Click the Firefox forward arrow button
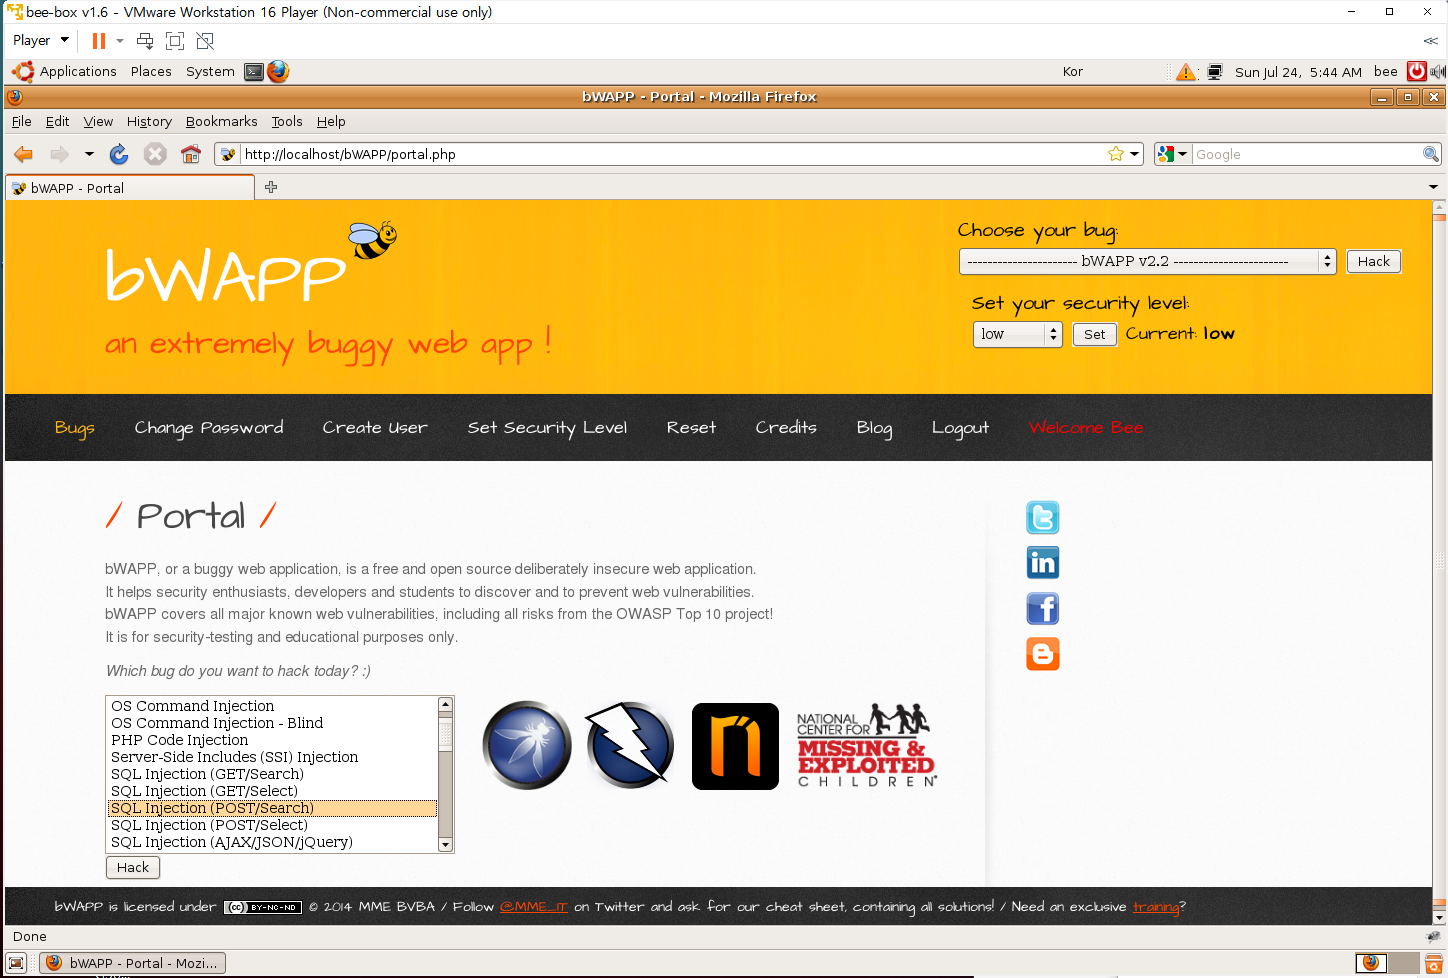The image size is (1448, 978). click(60, 154)
